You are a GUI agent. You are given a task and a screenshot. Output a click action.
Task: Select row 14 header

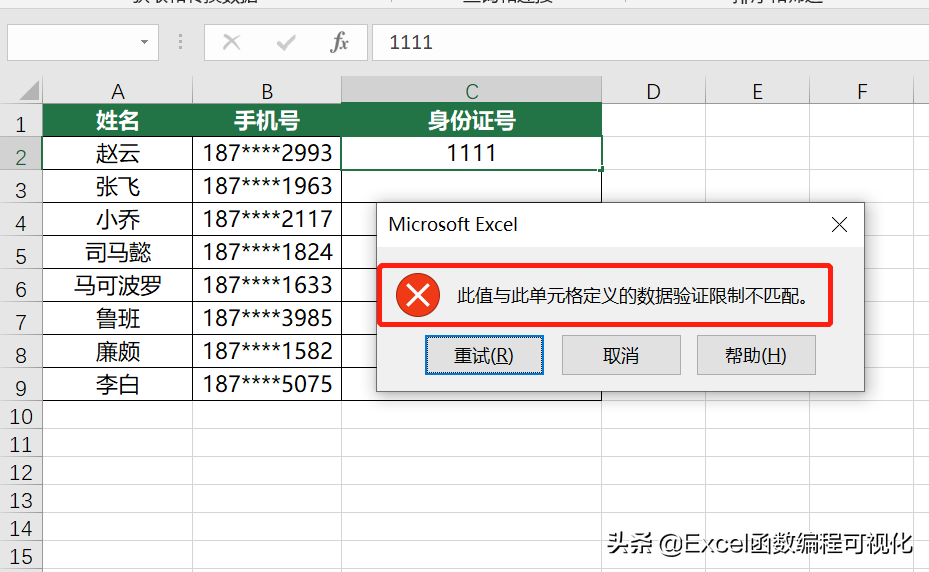[x=21, y=527]
